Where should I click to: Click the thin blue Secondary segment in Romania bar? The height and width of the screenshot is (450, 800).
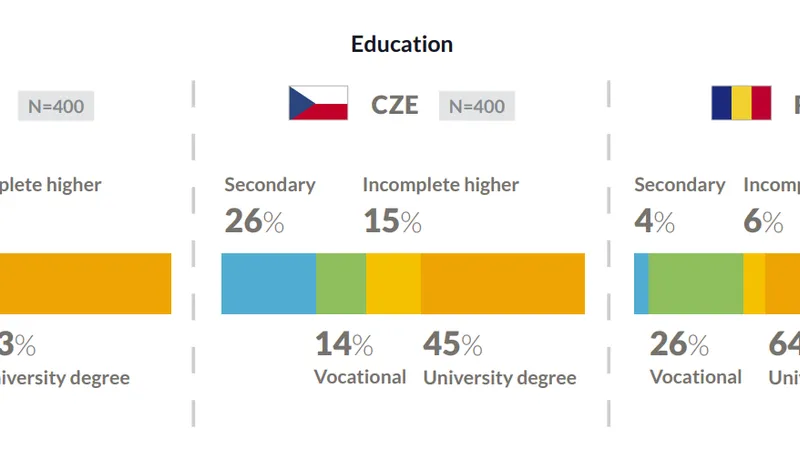click(x=641, y=284)
